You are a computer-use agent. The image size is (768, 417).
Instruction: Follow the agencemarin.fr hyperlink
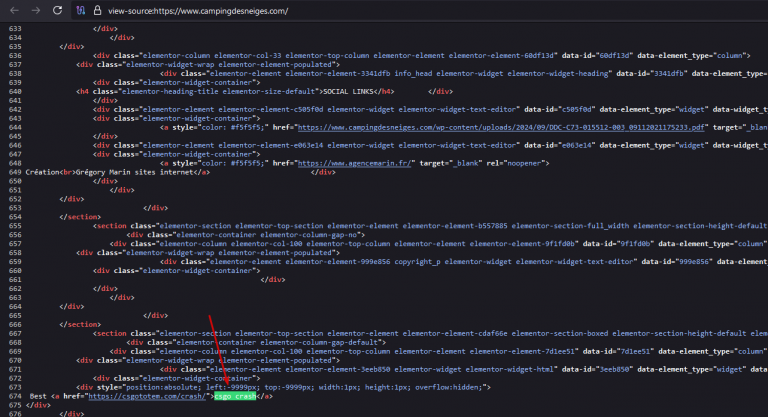tap(355, 163)
